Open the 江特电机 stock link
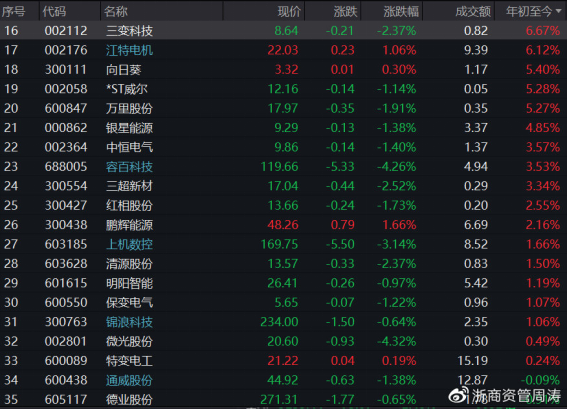The width and height of the screenshot is (567, 409). 129,50
